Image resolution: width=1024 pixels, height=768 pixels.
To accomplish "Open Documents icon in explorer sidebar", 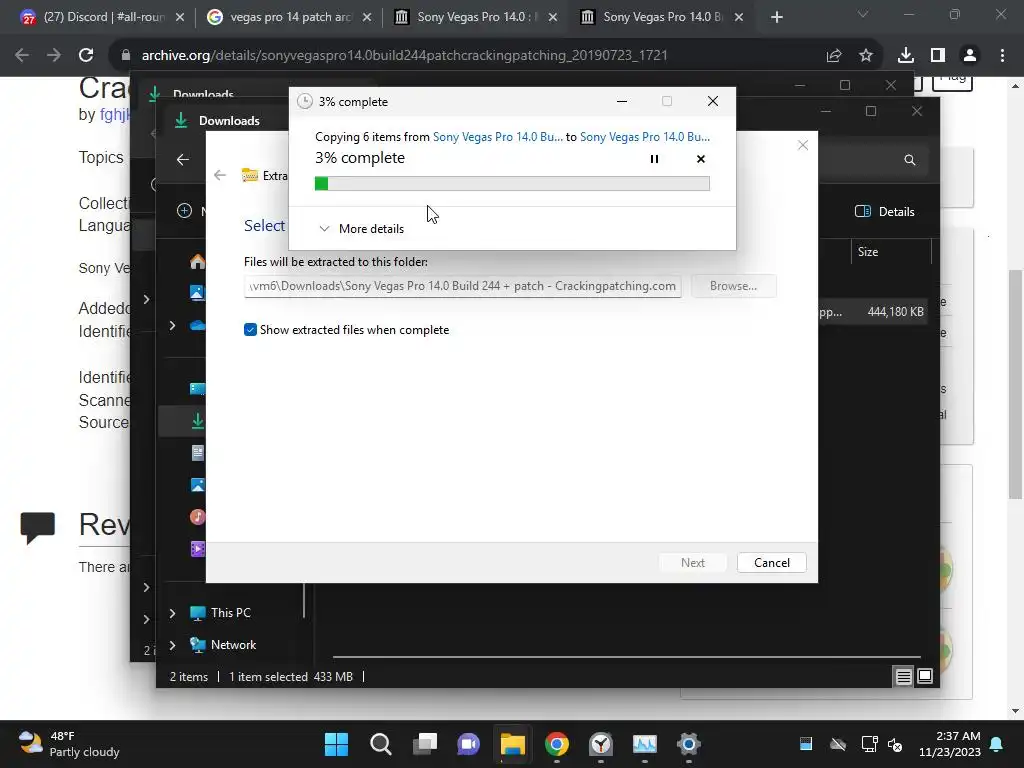I will [198, 453].
